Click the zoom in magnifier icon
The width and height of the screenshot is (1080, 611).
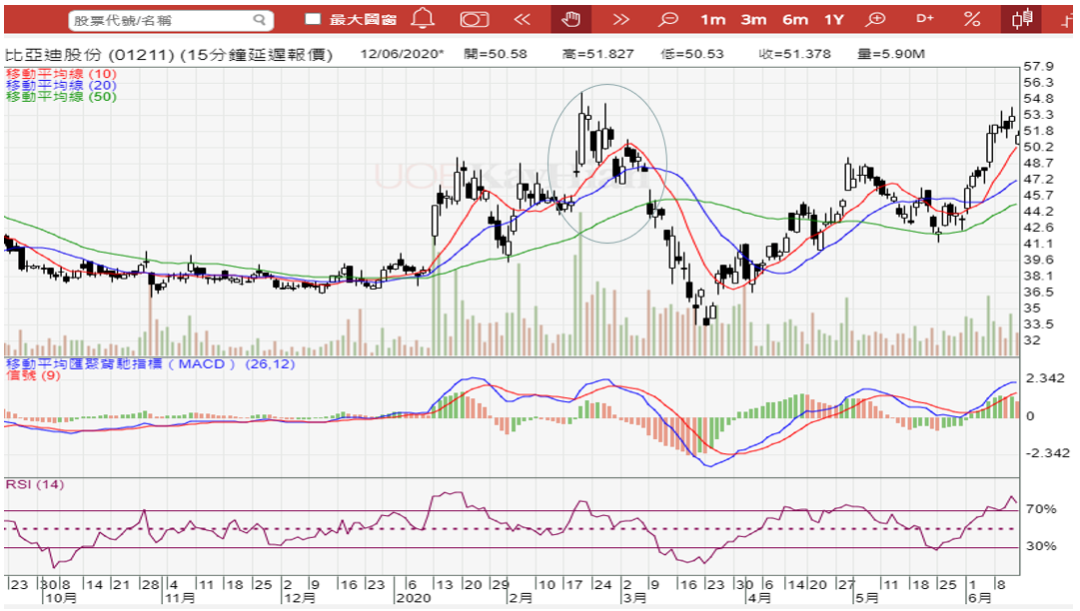[x=876, y=19]
